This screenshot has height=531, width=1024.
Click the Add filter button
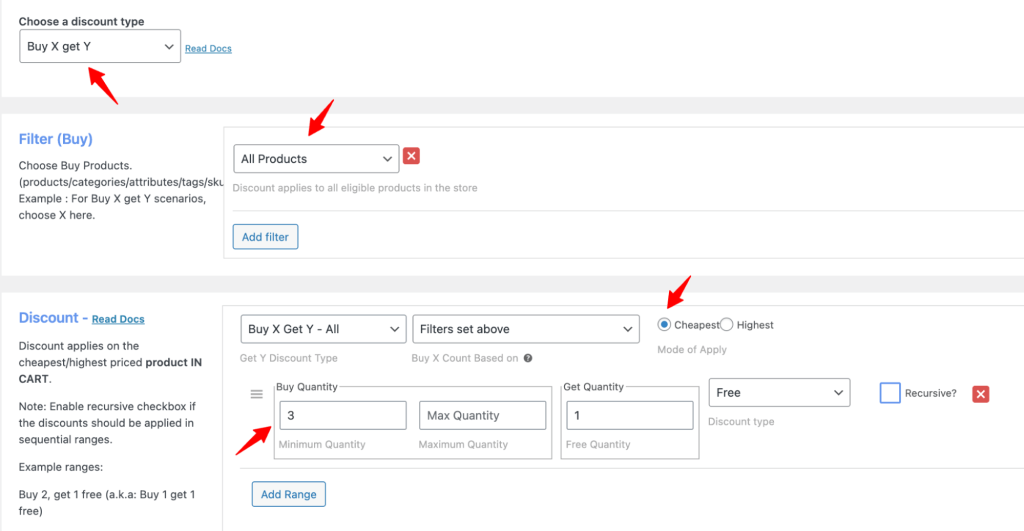coord(265,237)
